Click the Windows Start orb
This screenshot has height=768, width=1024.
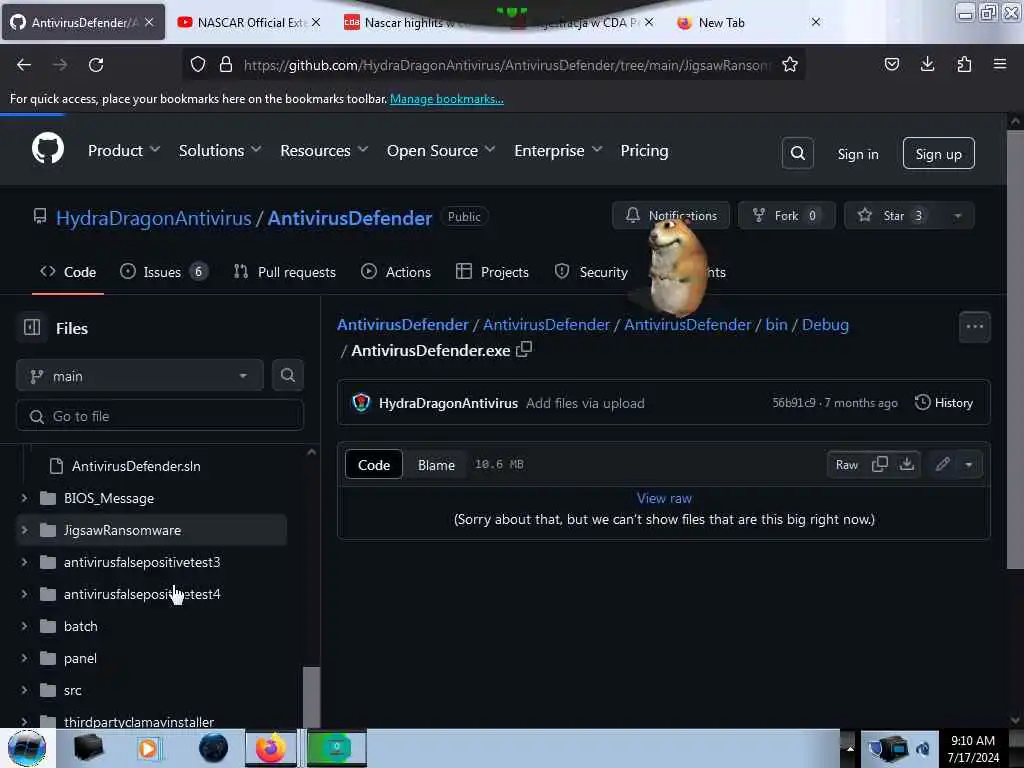coord(27,748)
